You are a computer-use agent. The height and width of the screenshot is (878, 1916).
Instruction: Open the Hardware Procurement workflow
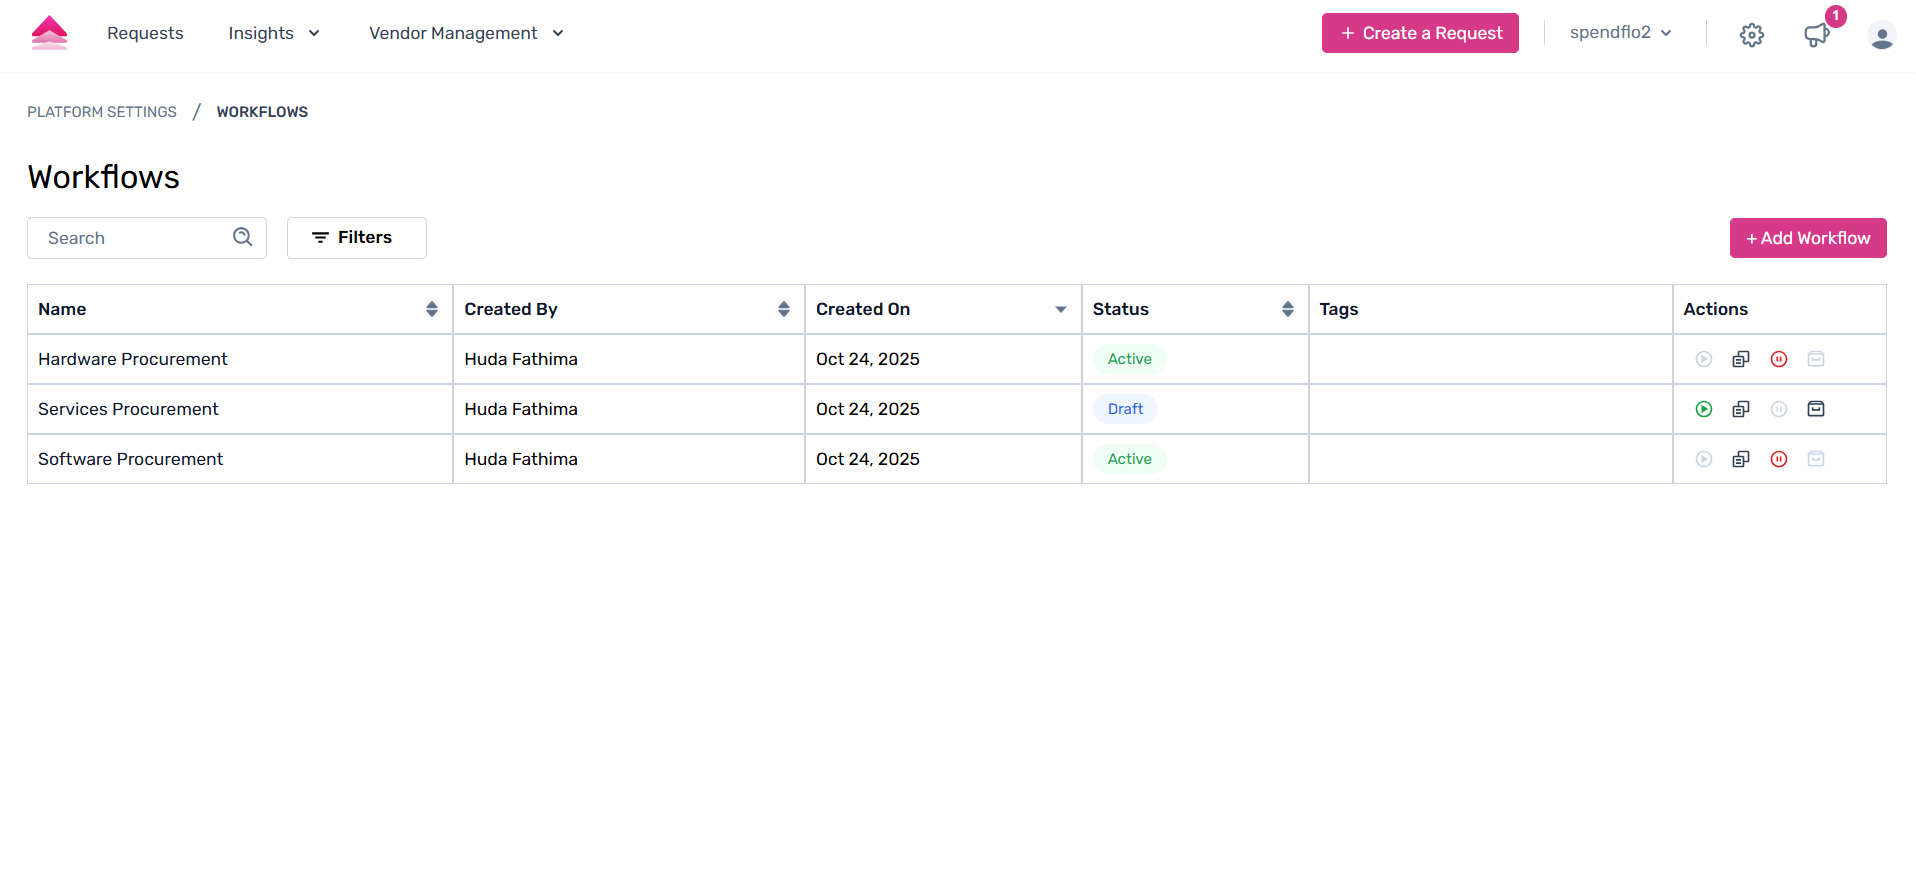pyautogui.click(x=133, y=359)
